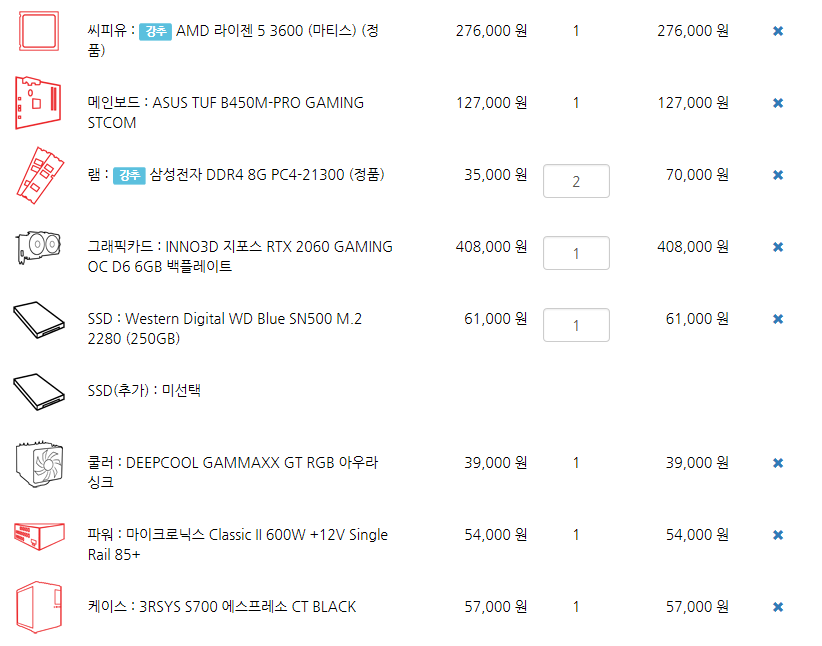Image resolution: width=822 pixels, height=646 pixels.
Task: Delete the 3RSYS S700 case entry
Action: coord(778,607)
